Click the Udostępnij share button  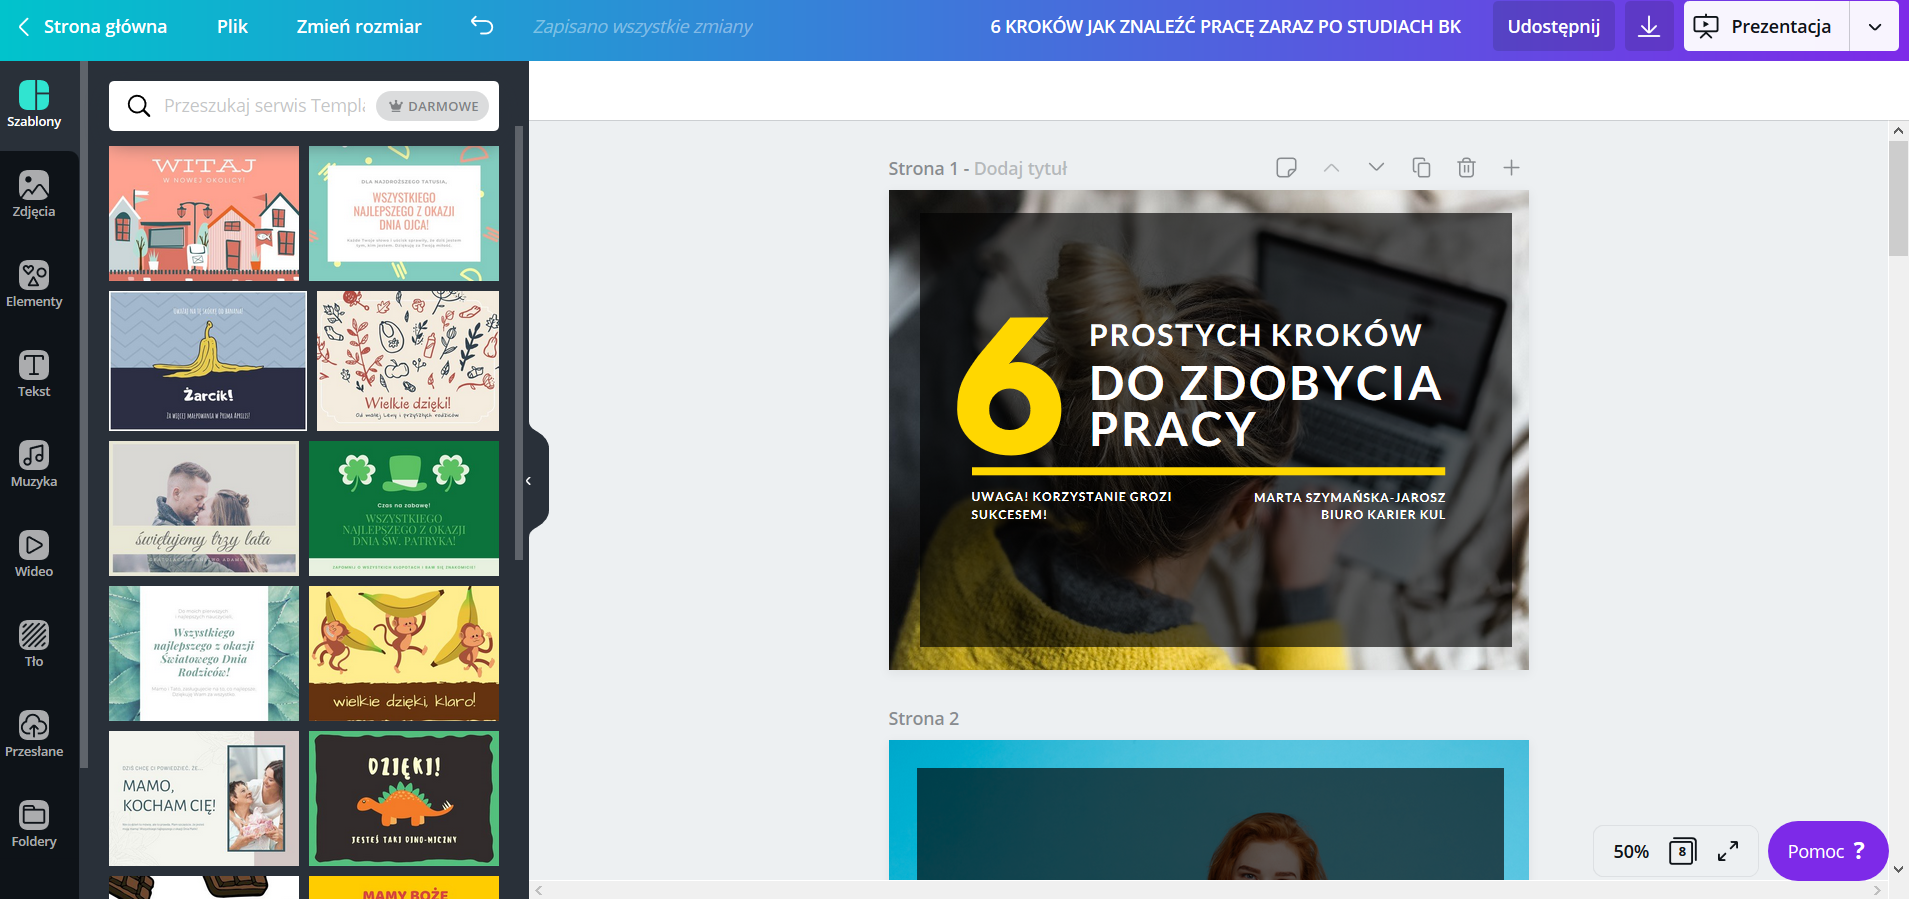point(1553,26)
